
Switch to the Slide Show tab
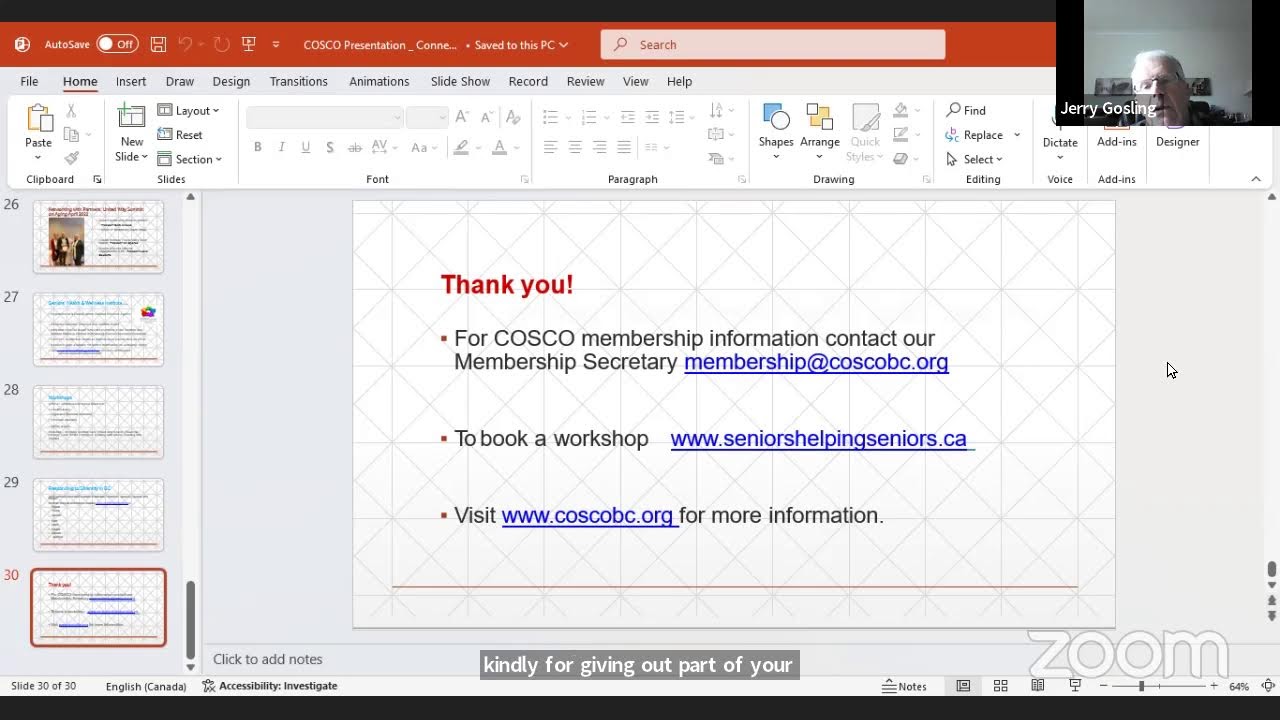click(x=460, y=81)
